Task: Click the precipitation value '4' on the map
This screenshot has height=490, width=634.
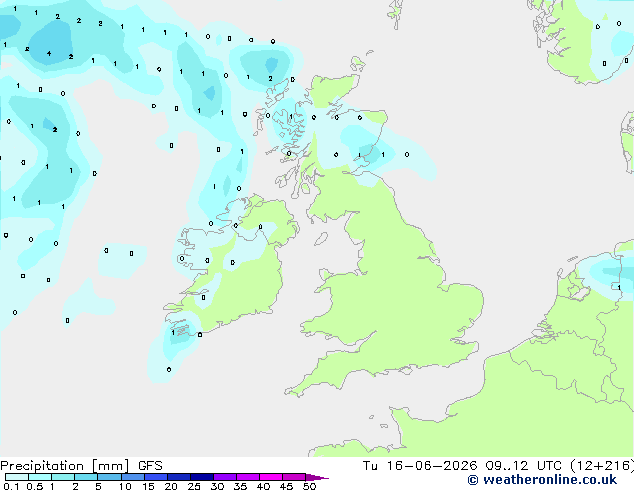Action: 49,53
